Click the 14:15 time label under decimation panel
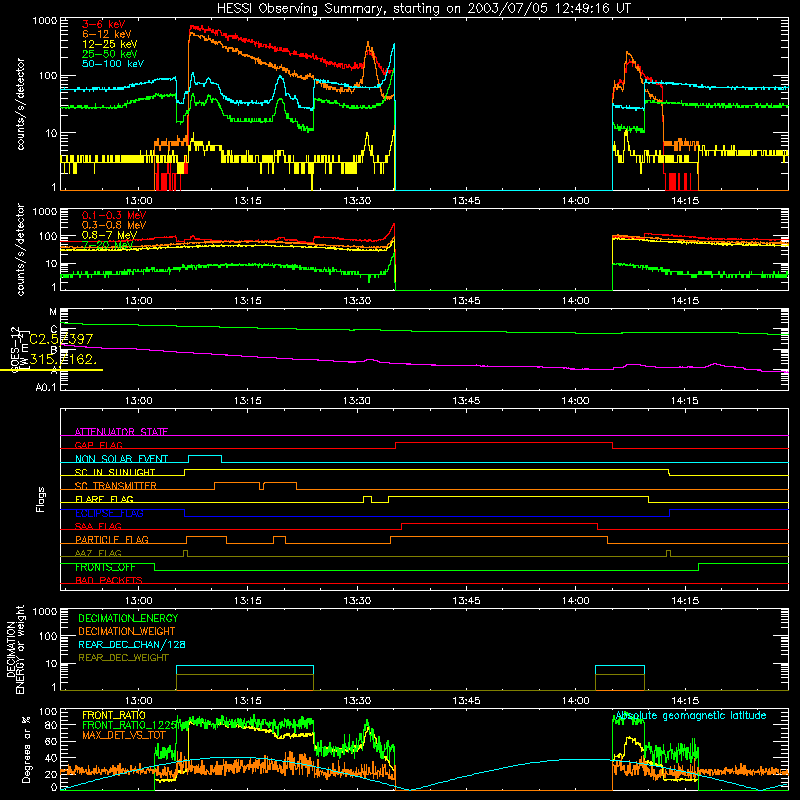This screenshot has width=800, height=800. [x=685, y=701]
